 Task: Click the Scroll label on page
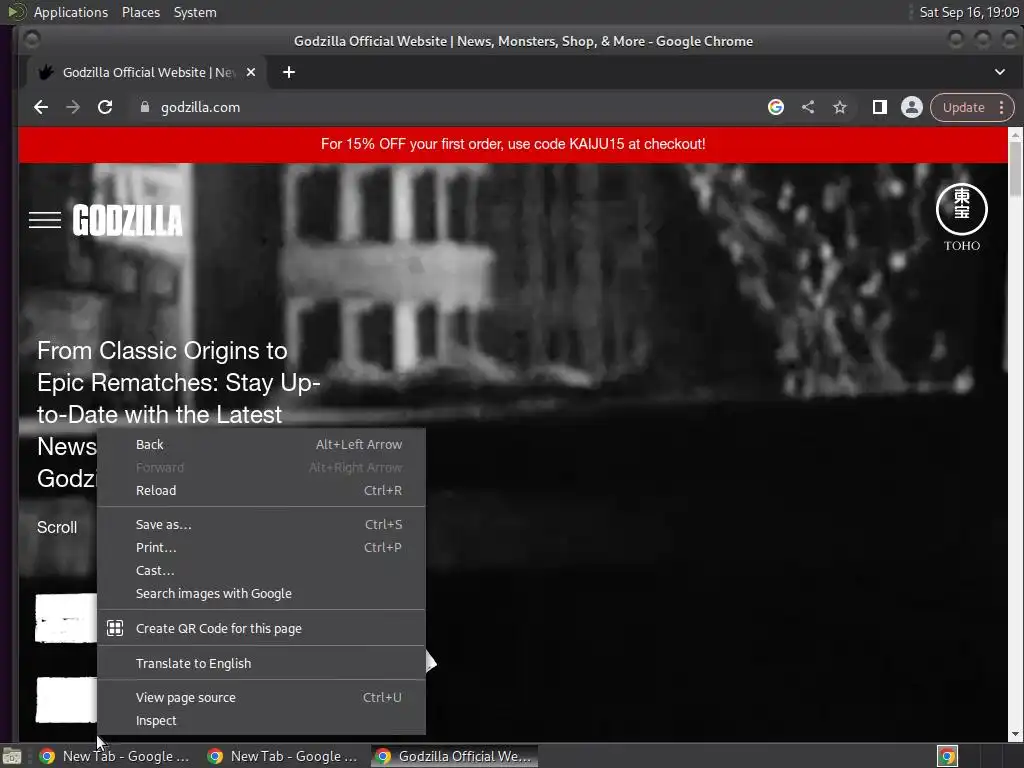57,527
